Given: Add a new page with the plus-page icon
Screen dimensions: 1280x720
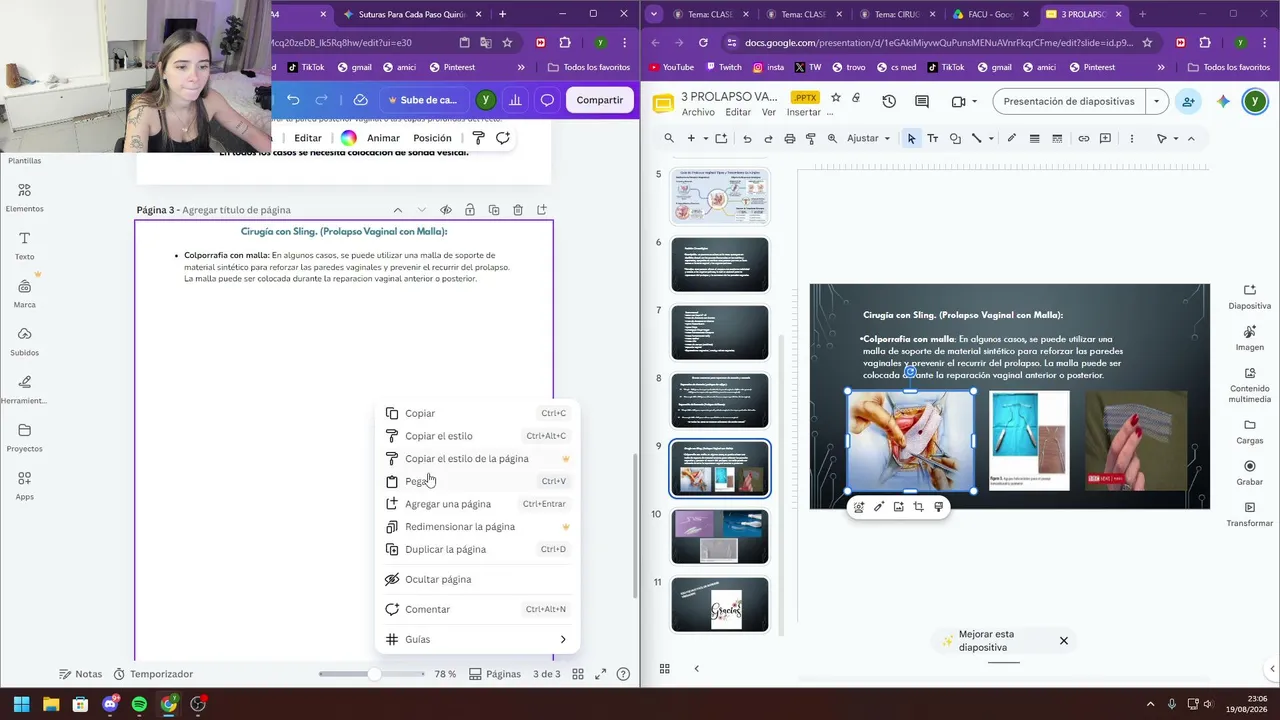Looking at the screenshot, I should [542, 210].
